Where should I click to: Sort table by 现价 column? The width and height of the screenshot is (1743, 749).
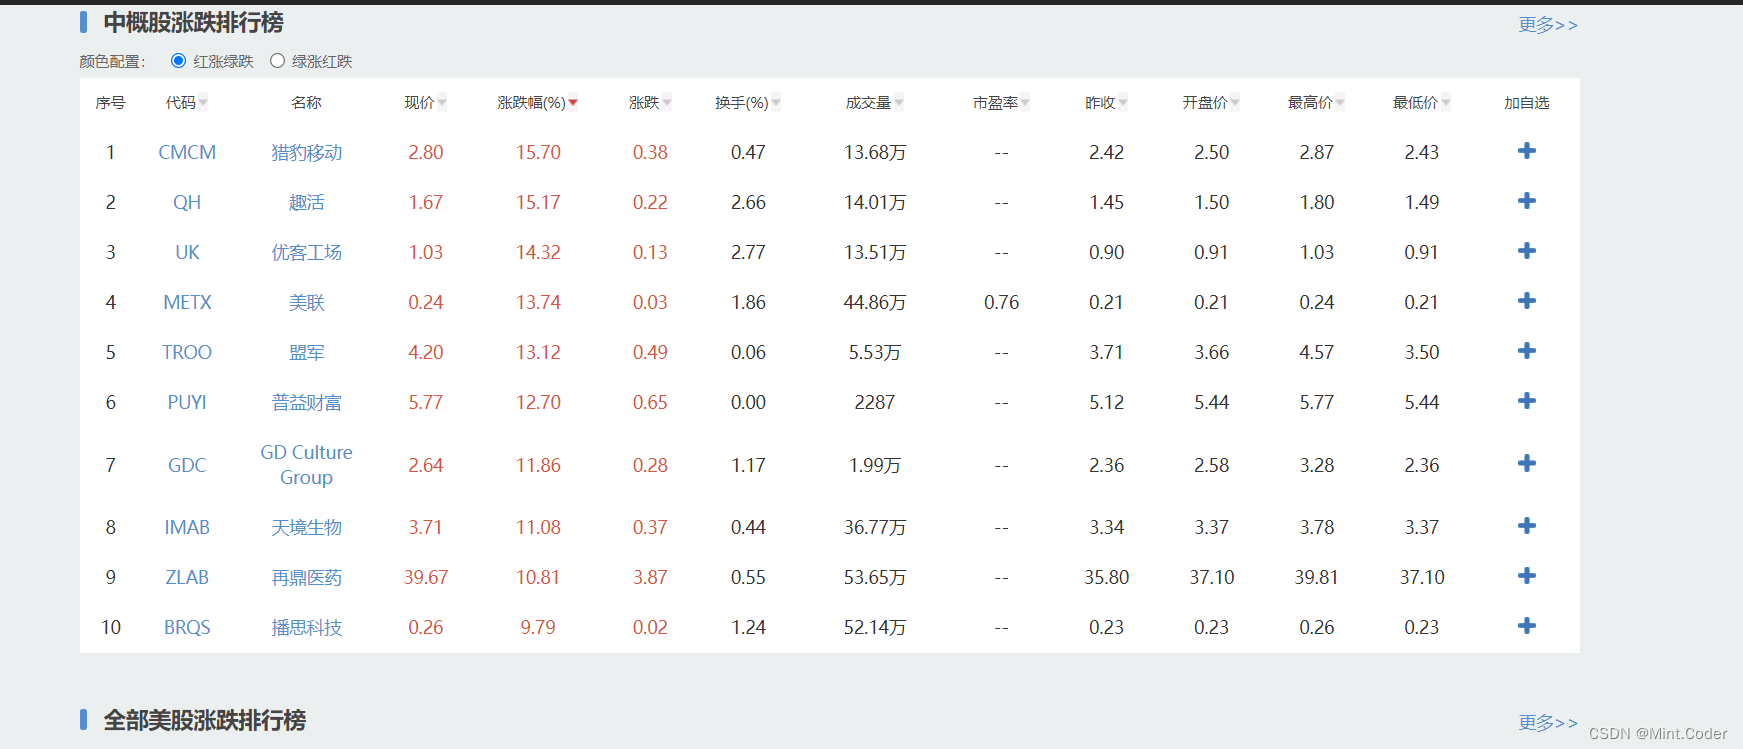(x=425, y=103)
